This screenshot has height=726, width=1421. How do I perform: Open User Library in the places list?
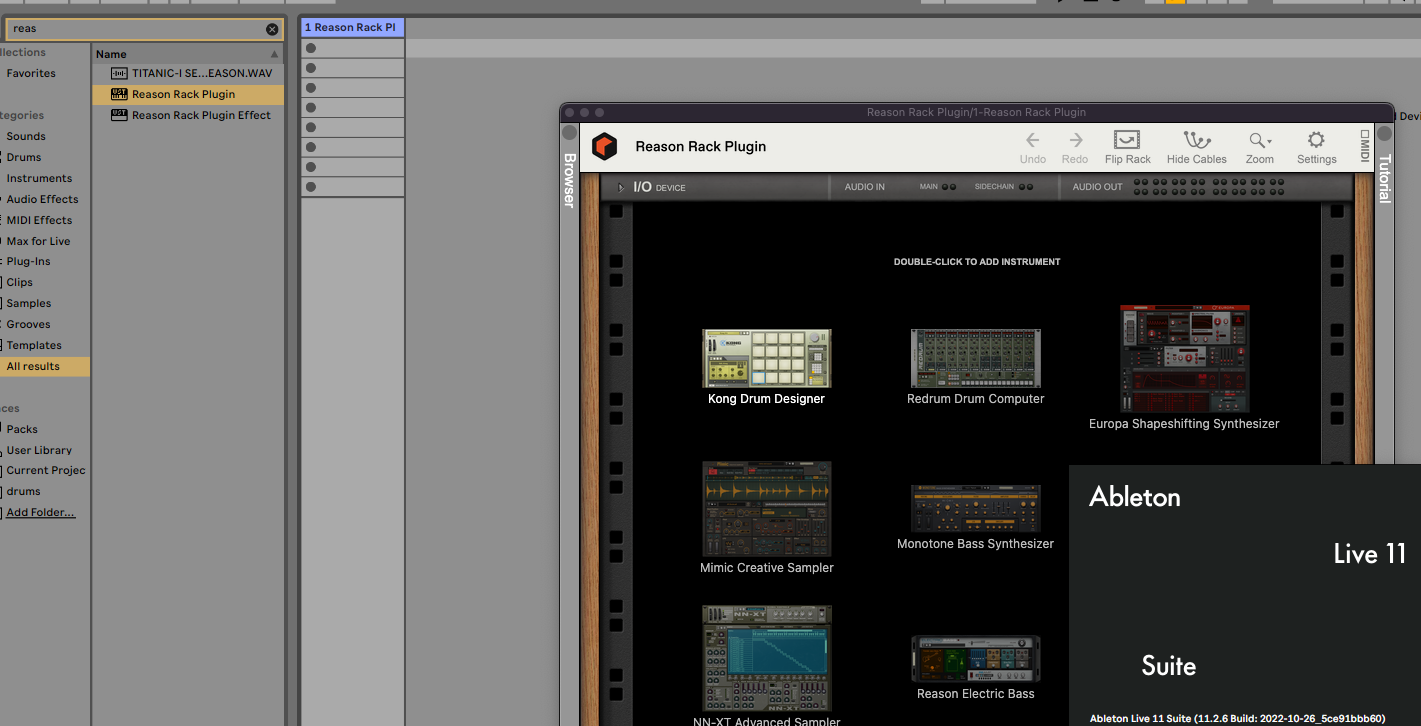click(x=39, y=450)
